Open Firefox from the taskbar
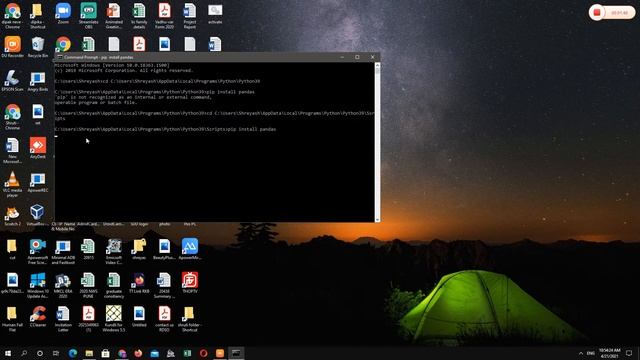This screenshot has width=640, height=360. coord(138,353)
